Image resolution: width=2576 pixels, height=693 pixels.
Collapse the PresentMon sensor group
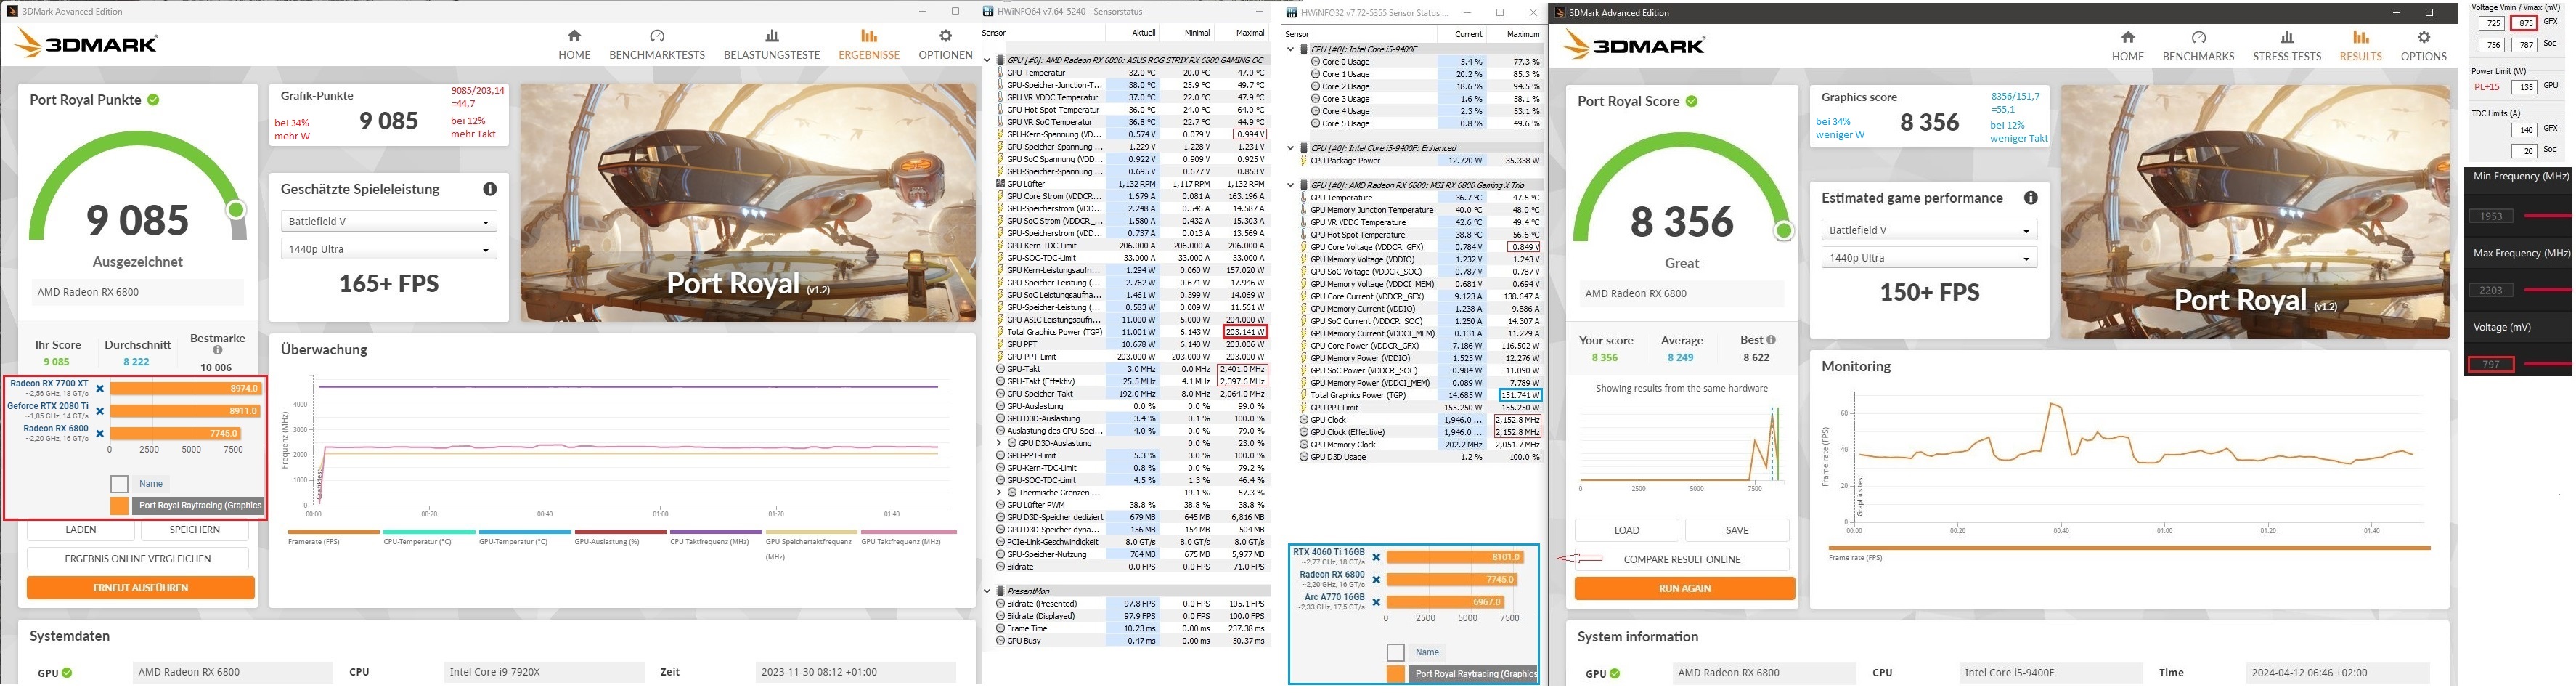click(988, 591)
